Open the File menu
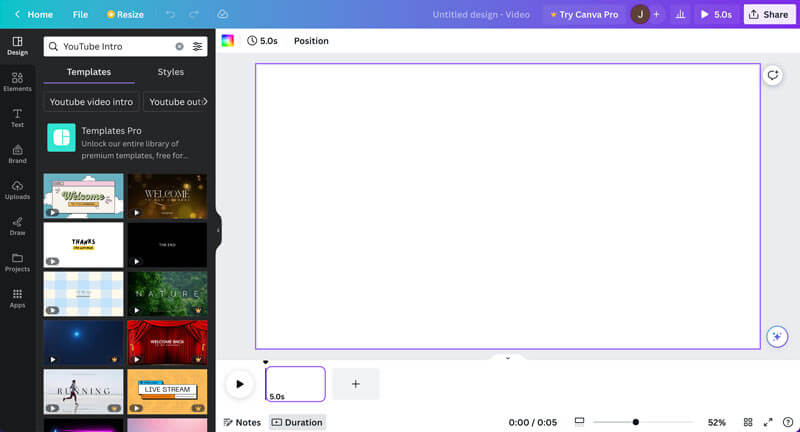The image size is (800, 432). [x=80, y=14]
